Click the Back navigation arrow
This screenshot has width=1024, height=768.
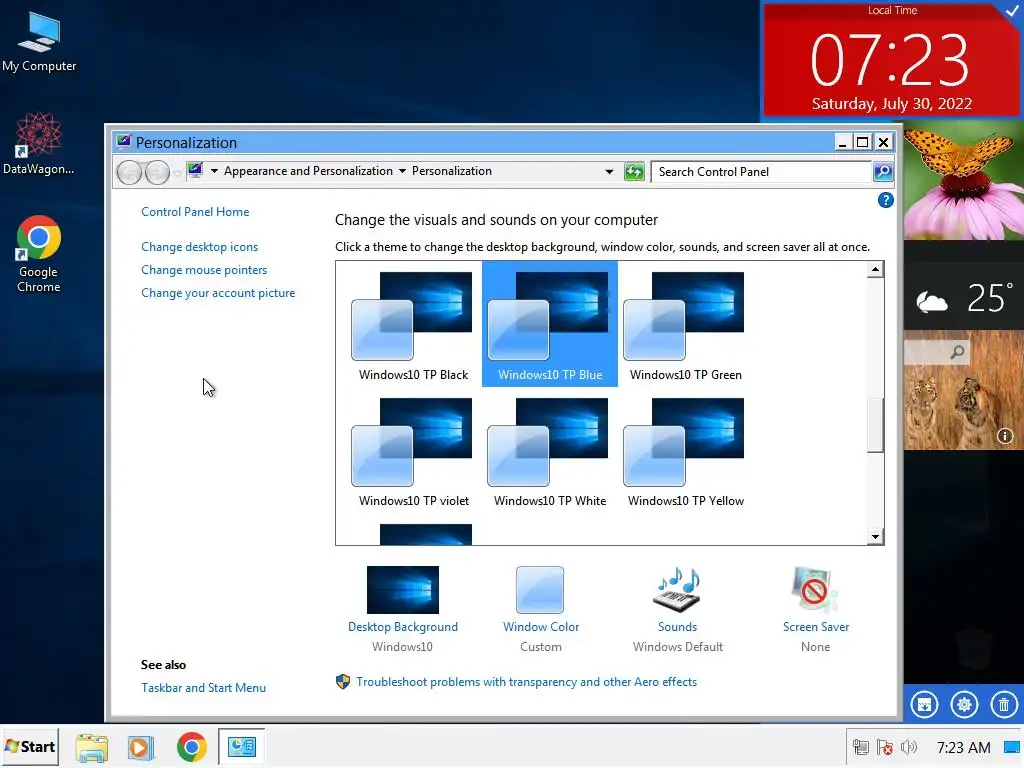click(129, 172)
